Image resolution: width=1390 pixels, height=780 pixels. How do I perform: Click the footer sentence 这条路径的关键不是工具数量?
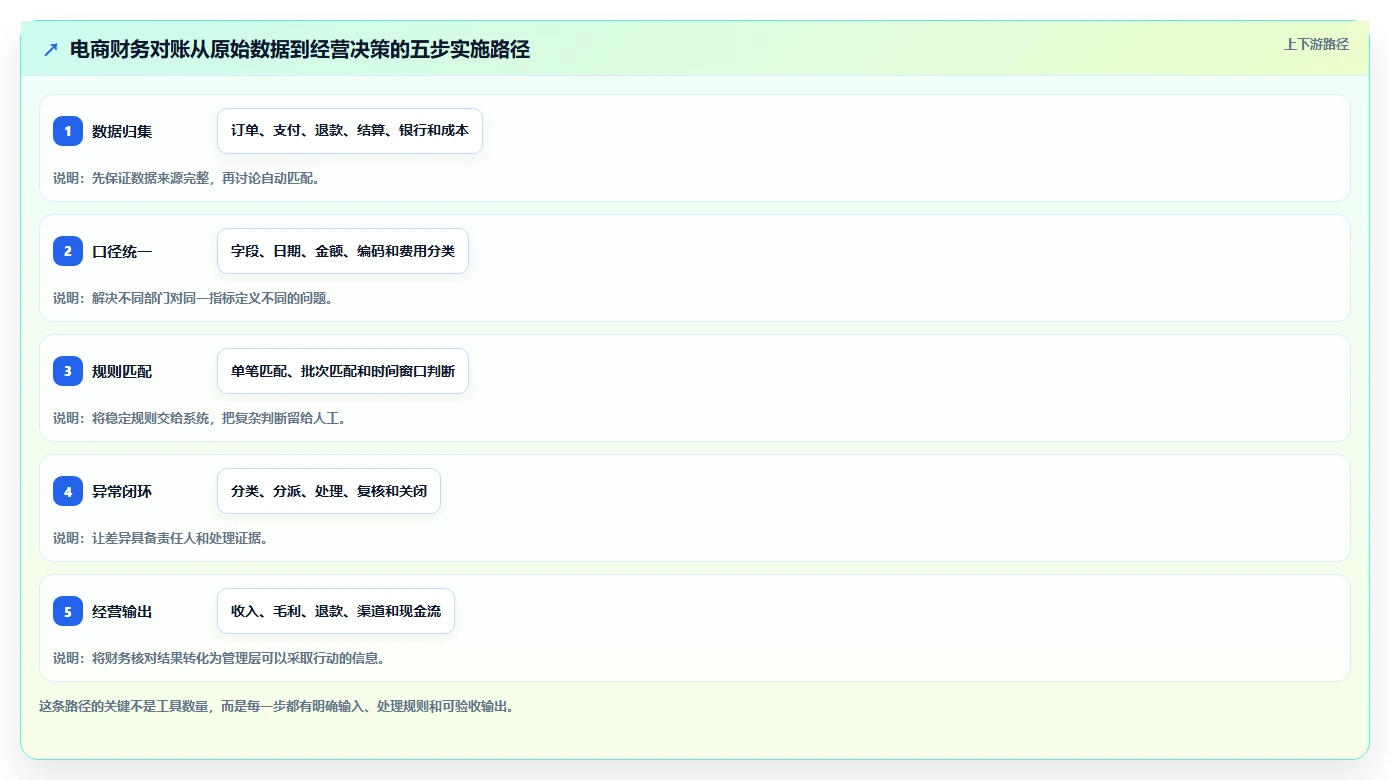(x=124, y=706)
